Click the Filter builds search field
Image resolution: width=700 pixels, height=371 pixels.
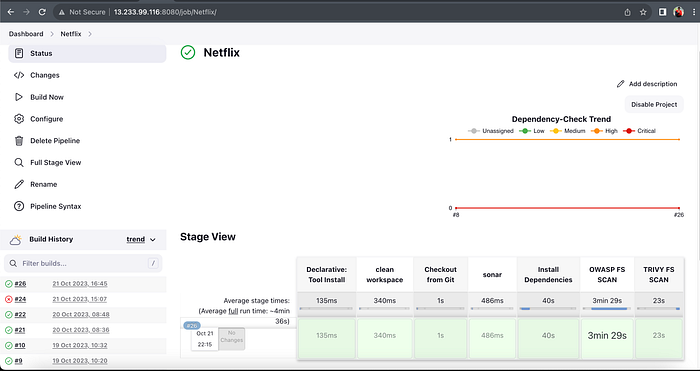[x=83, y=263]
